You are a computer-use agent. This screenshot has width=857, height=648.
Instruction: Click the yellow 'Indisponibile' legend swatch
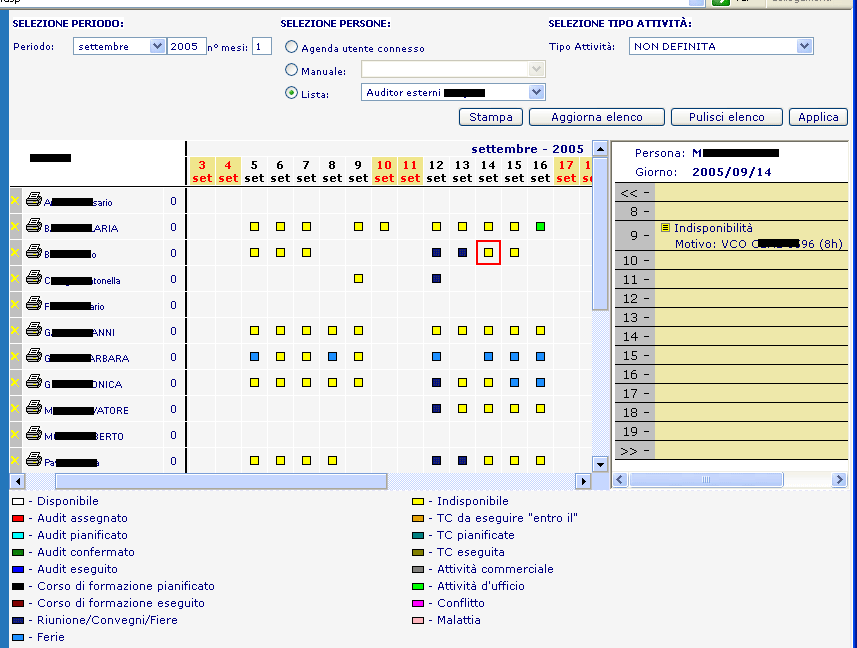click(x=418, y=502)
